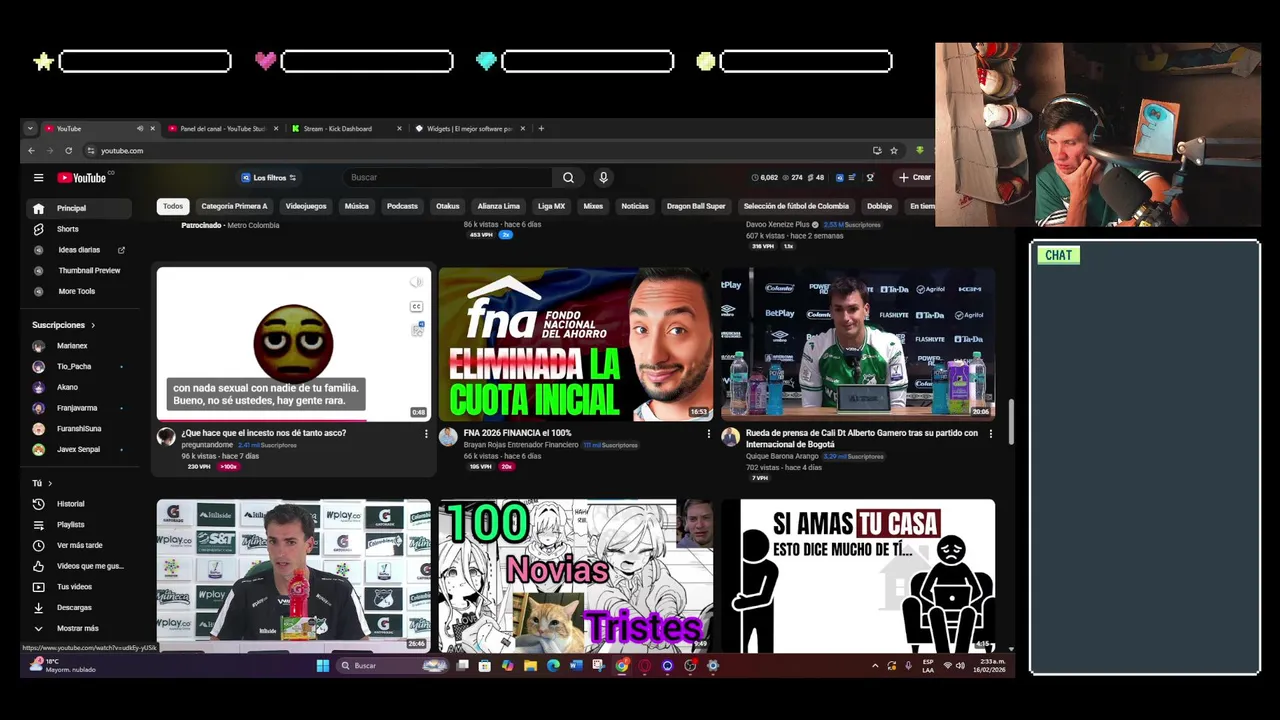Open Javex Senpai subscription channel
Screen dimensions: 1280x720
pos(78,450)
